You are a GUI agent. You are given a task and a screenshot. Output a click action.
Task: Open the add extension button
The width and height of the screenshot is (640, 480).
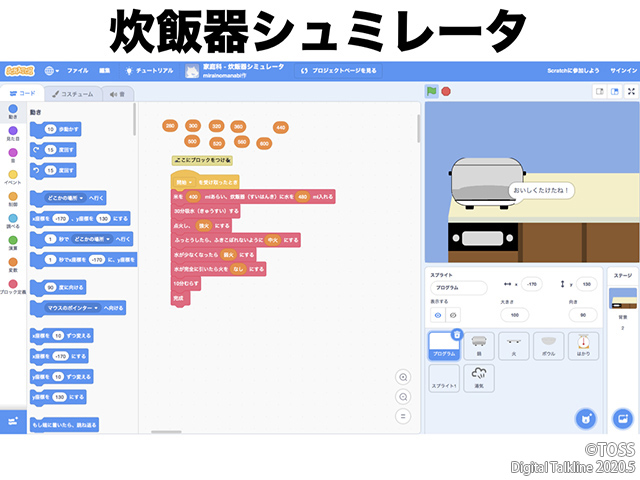click(x=13, y=421)
